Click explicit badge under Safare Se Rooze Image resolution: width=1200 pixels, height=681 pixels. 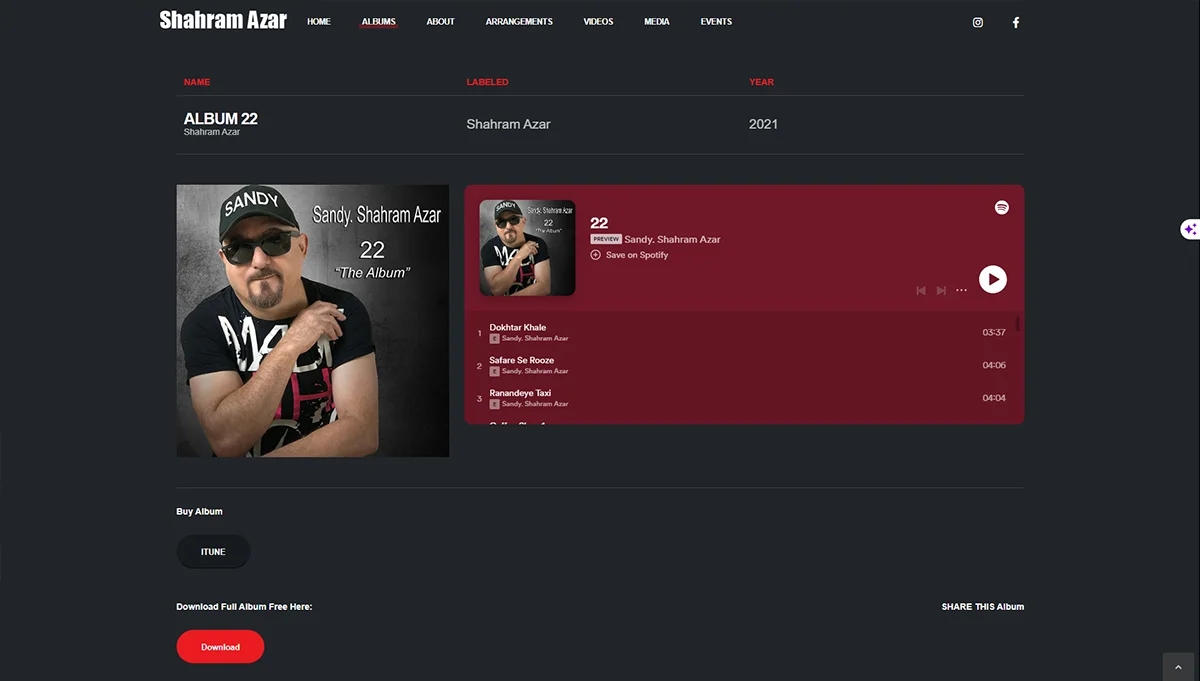coord(494,371)
